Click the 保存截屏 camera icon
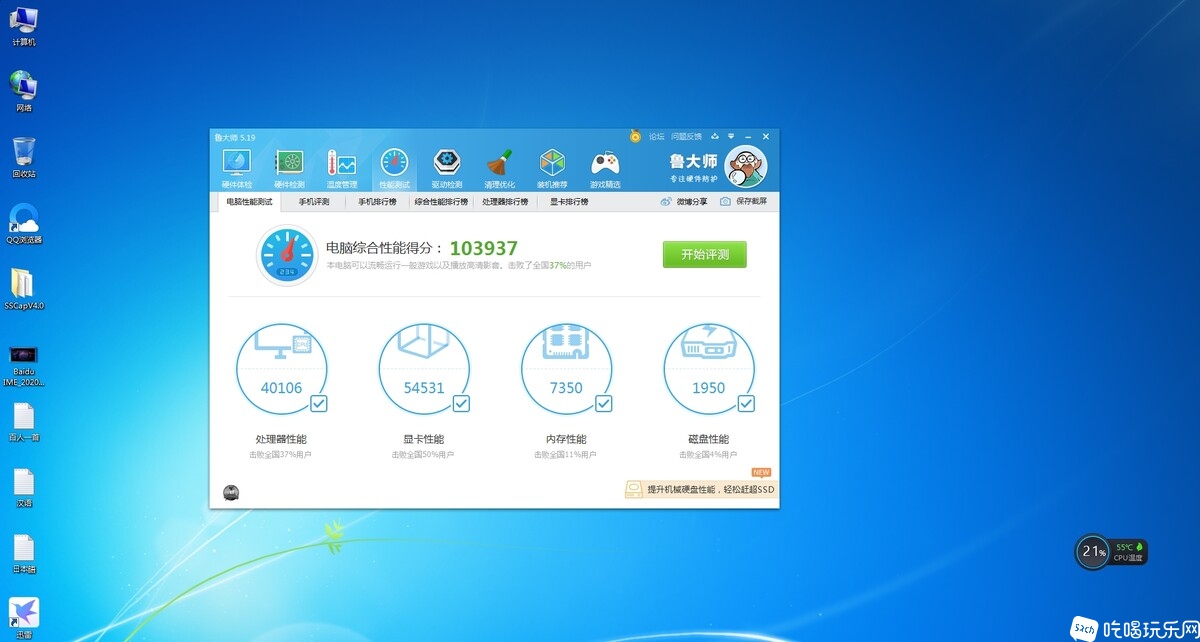This screenshot has height=642, width=1200. (x=725, y=202)
